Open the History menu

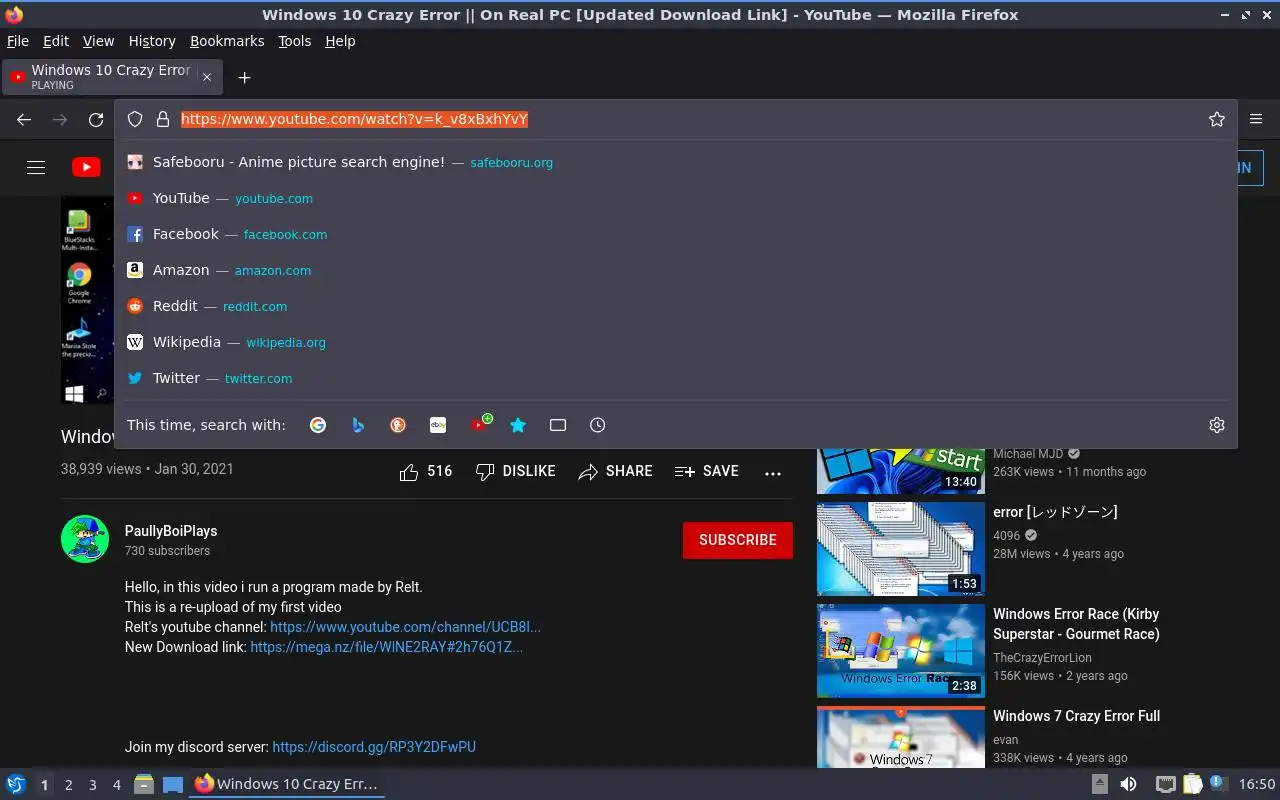pyautogui.click(x=152, y=41)
